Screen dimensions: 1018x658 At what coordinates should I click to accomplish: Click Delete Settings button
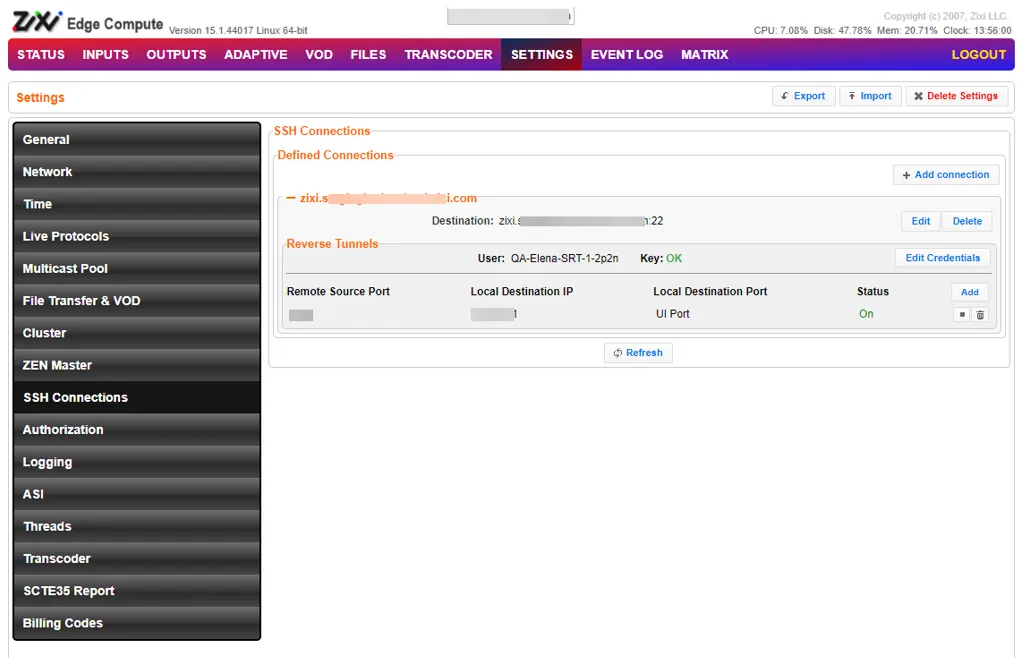point(956,96)
